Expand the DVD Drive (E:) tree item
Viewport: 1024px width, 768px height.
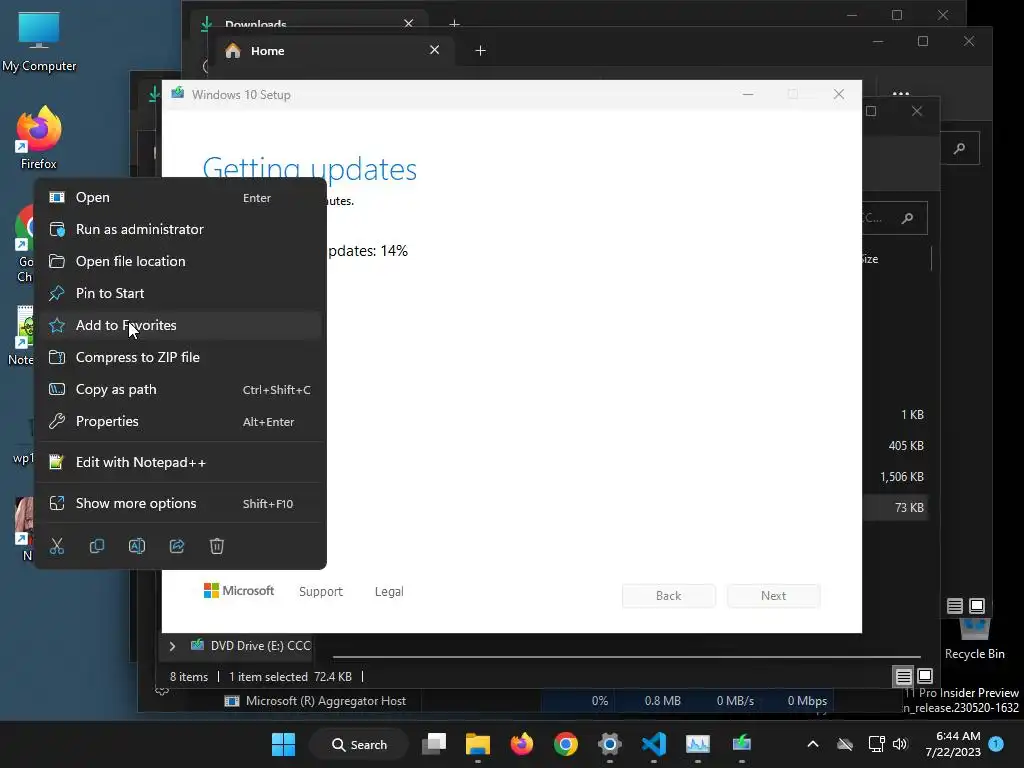click(x=172, y=646)
